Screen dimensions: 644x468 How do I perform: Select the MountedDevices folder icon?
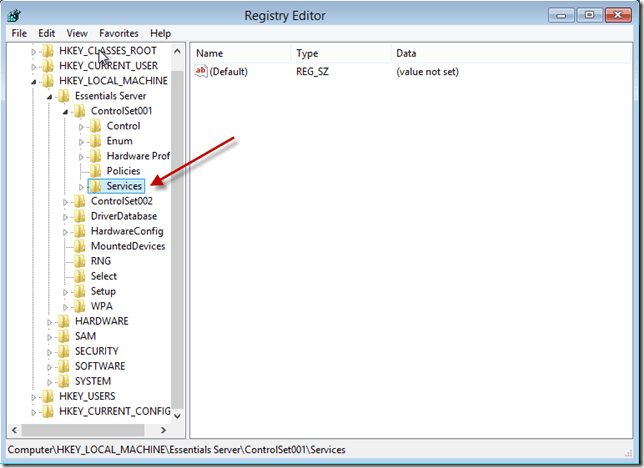point(80,246)
